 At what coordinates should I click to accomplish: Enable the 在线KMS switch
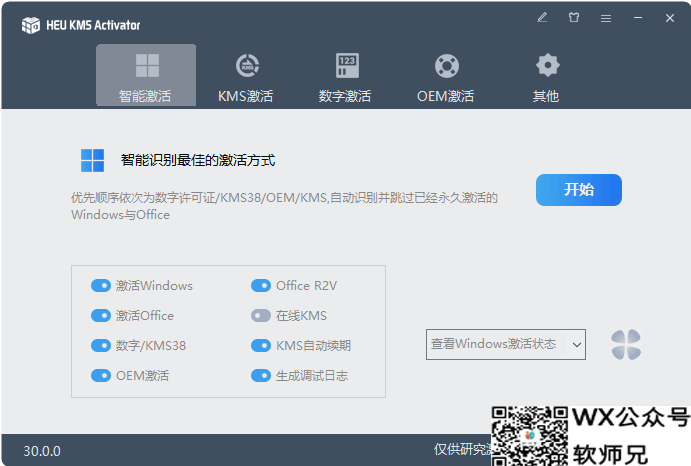click(x=261, y=316)
